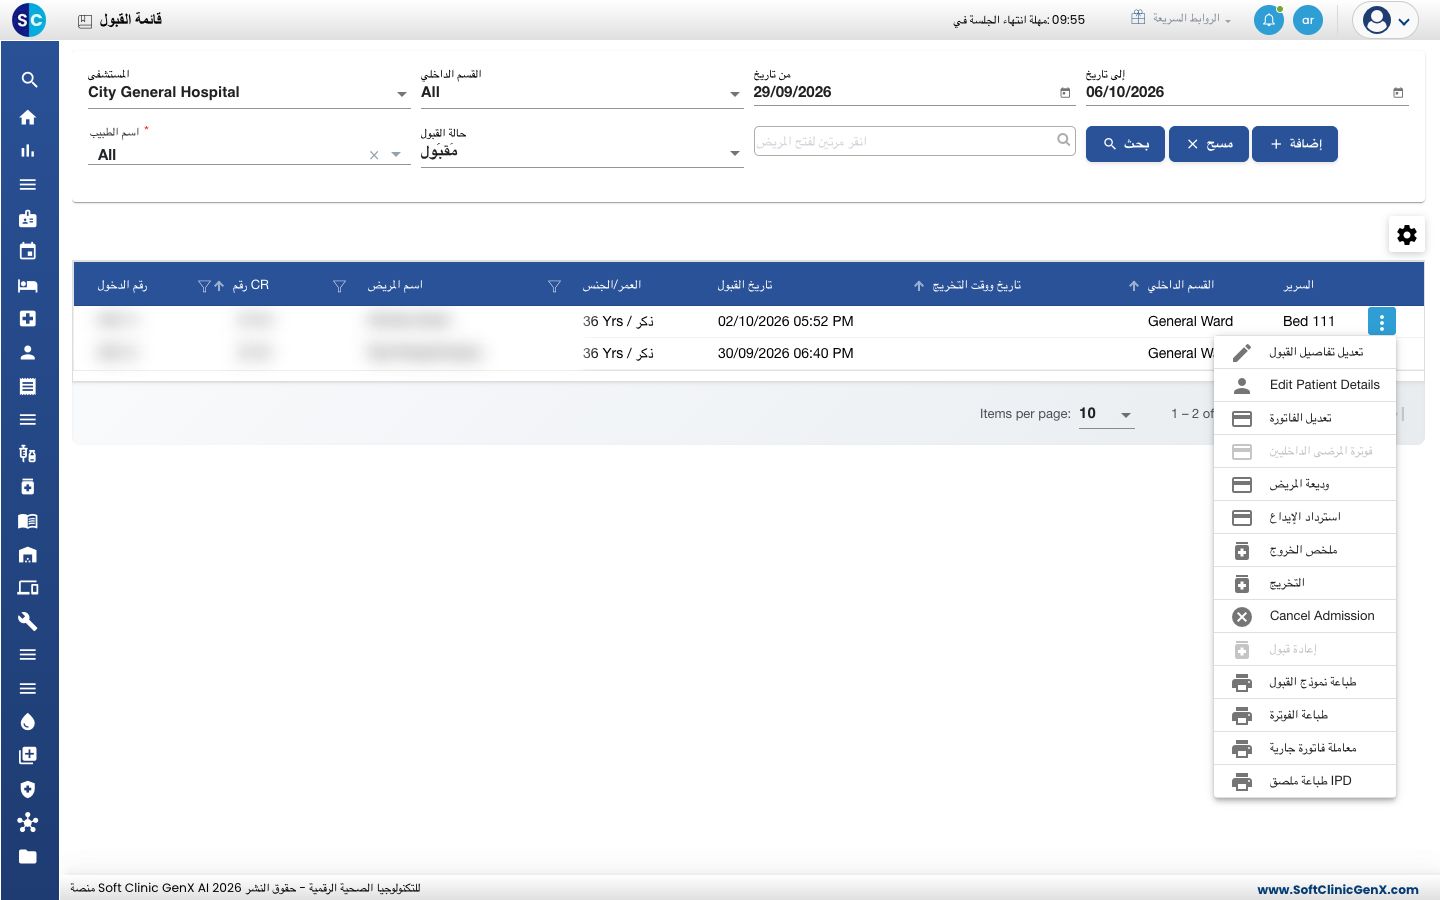Open the wrench tools icon in sidebar
The width and height of the screenshot is (1440, 900).
(x=28, y=621)
